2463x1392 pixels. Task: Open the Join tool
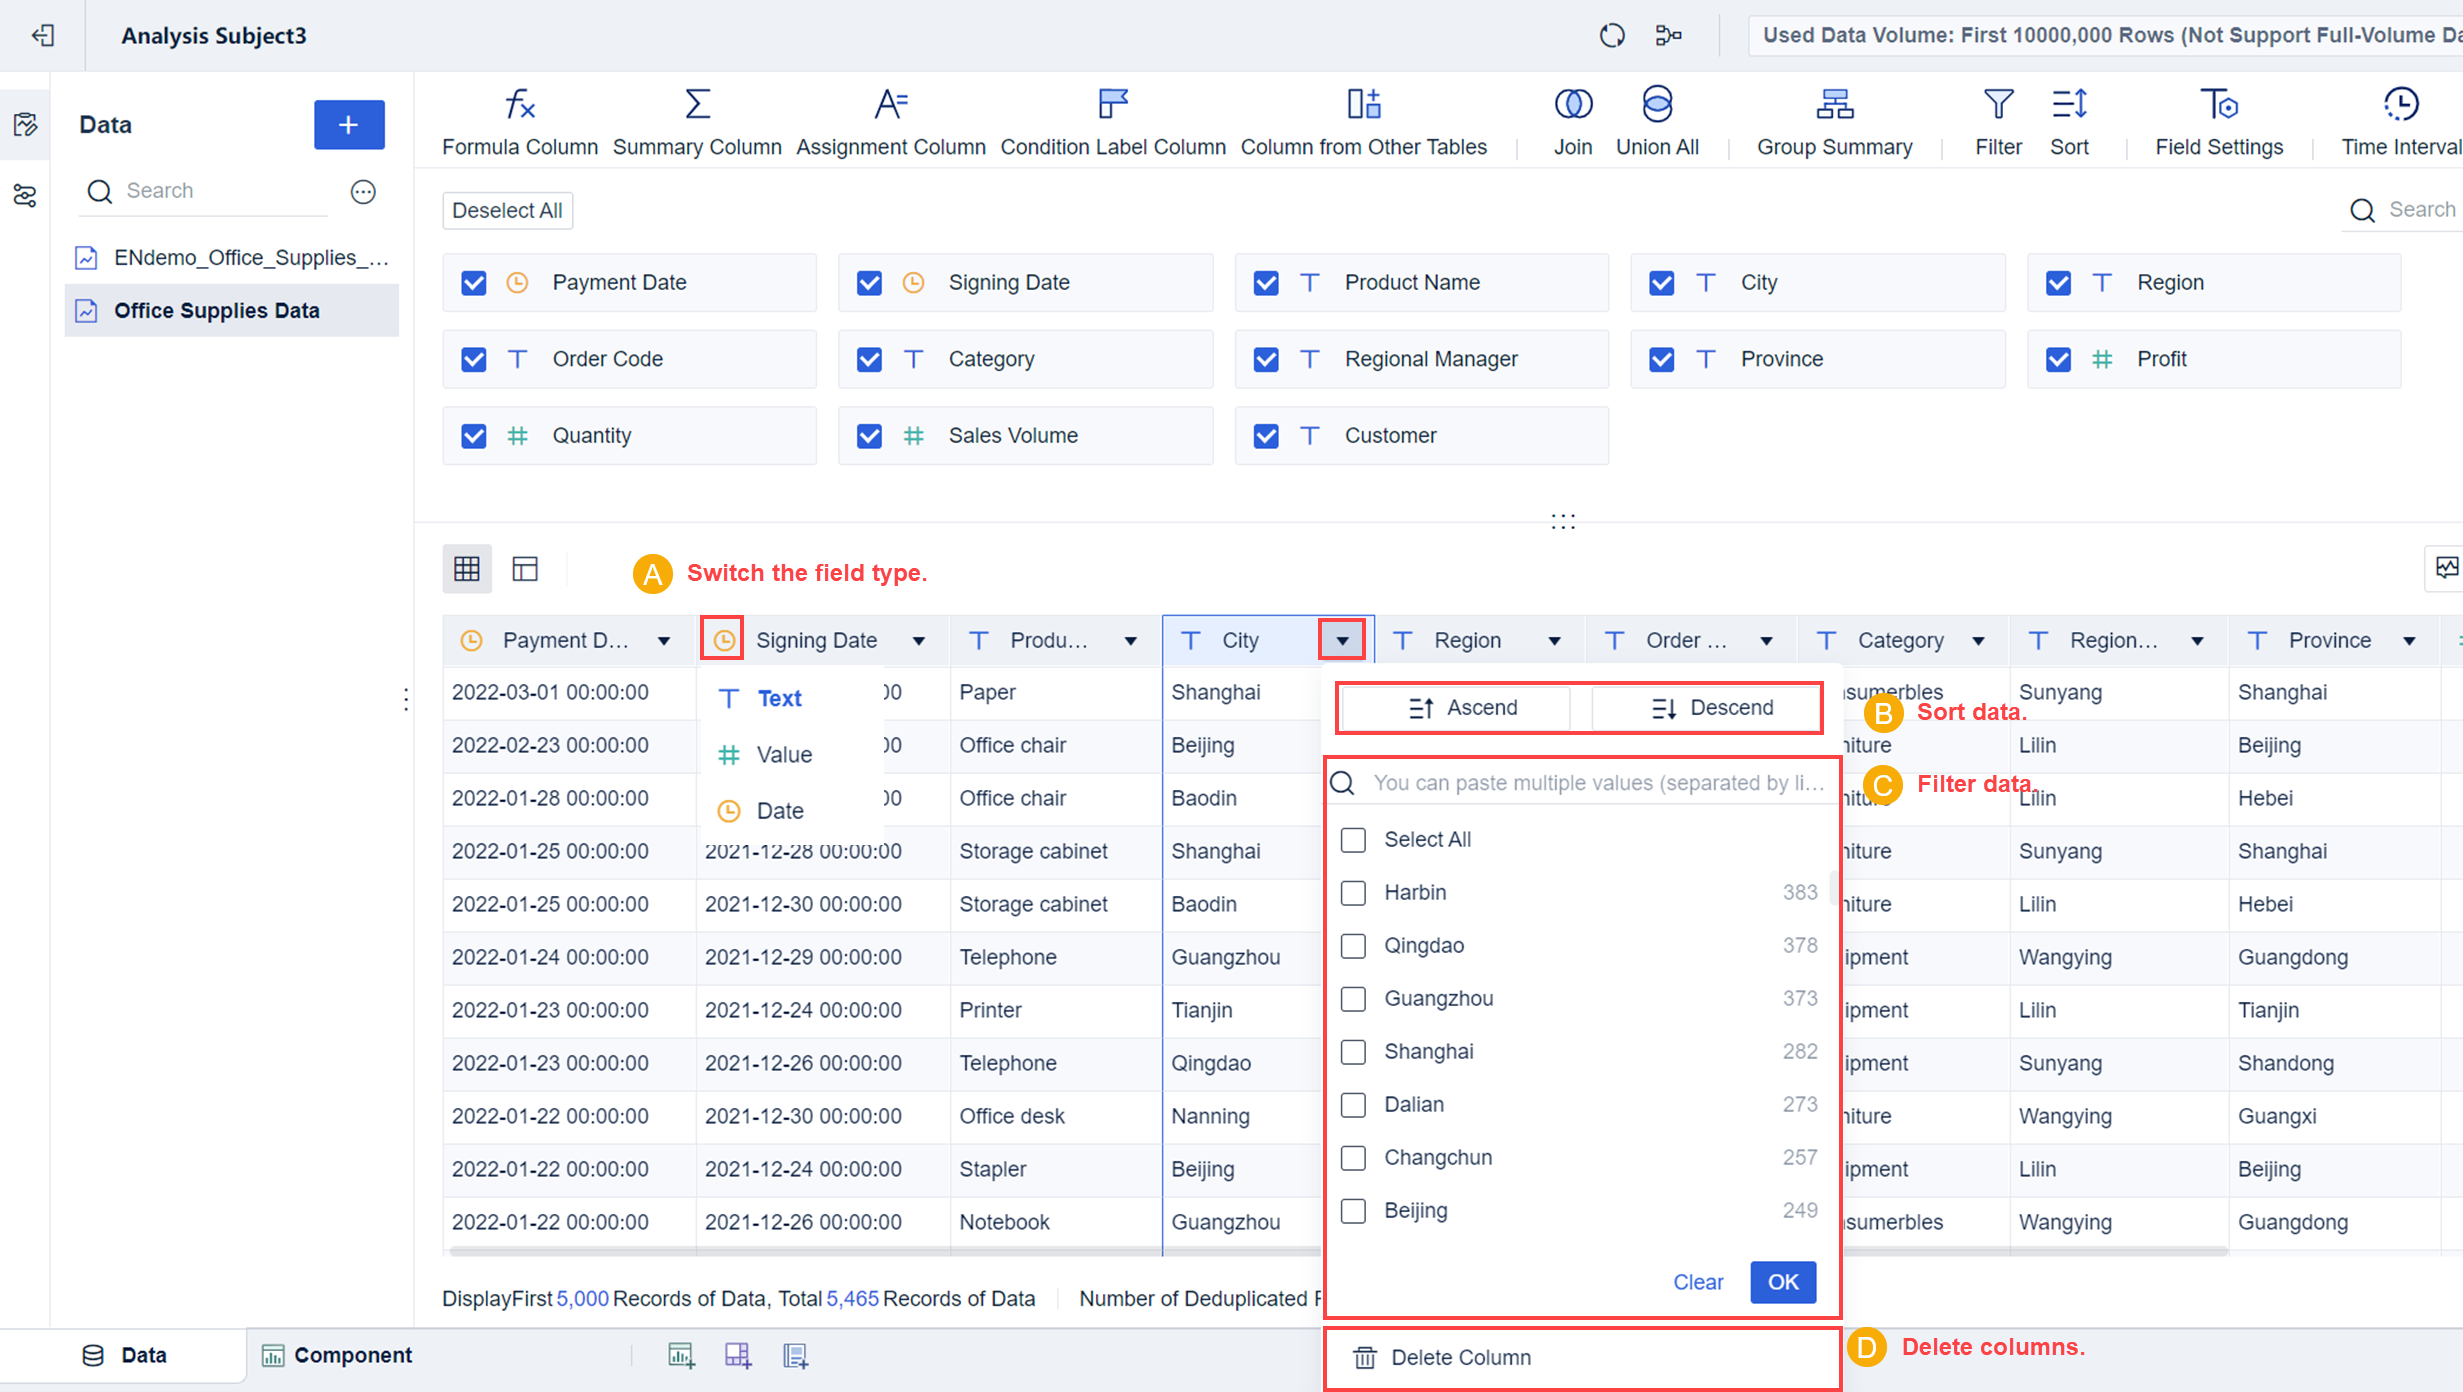click(1572, 120)
